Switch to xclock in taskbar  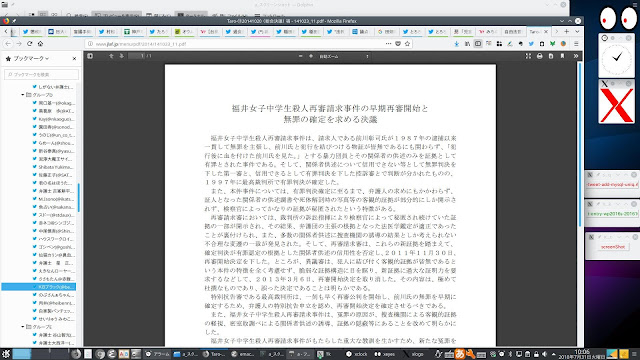coord(357,354)
